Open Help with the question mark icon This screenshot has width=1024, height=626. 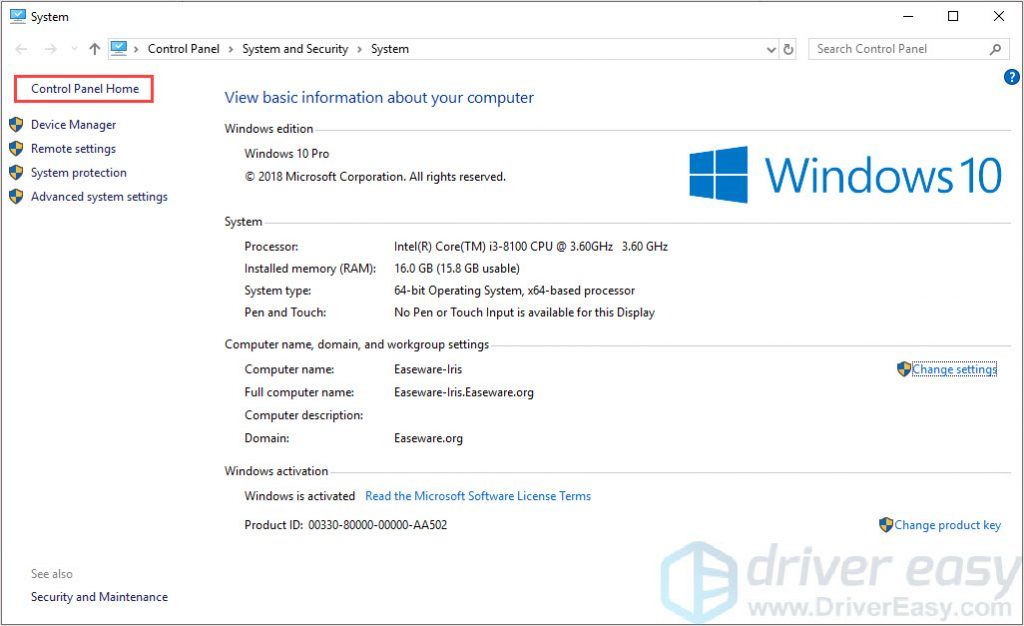pyautogui.click(x=1012, y=77)
